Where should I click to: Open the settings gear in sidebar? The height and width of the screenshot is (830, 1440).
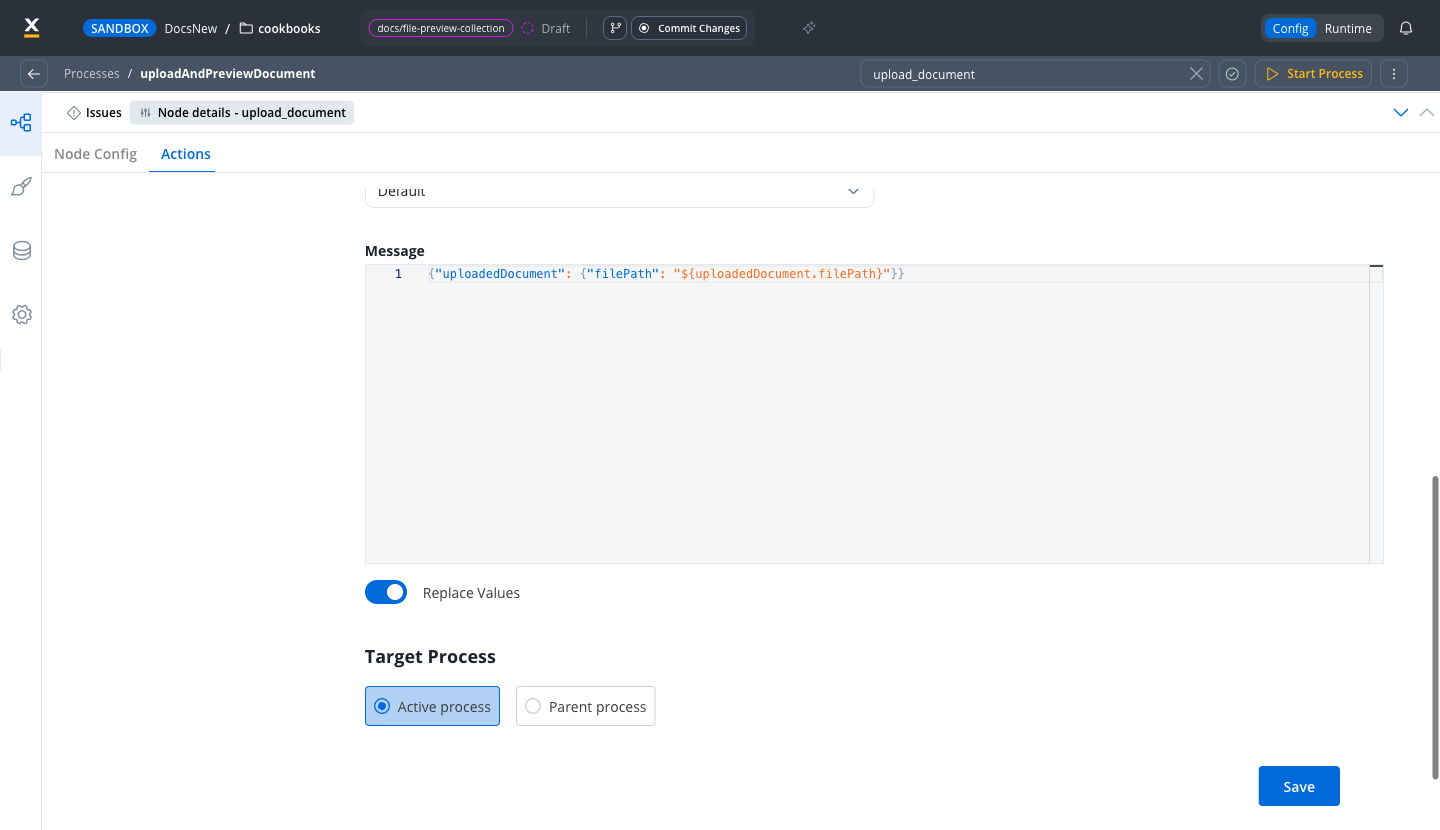coord(21,315)
